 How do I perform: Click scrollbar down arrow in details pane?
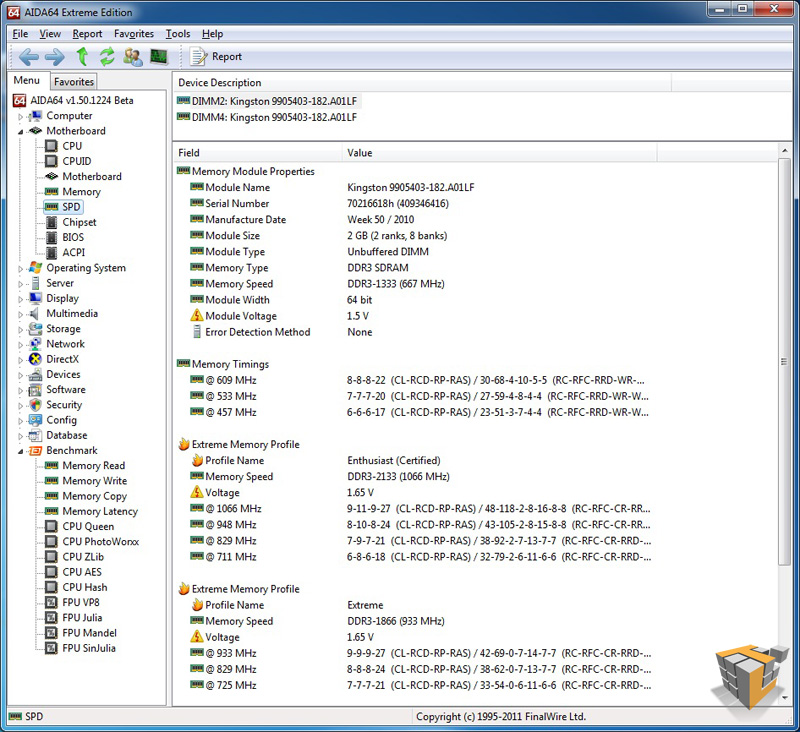tap(785, 697)
